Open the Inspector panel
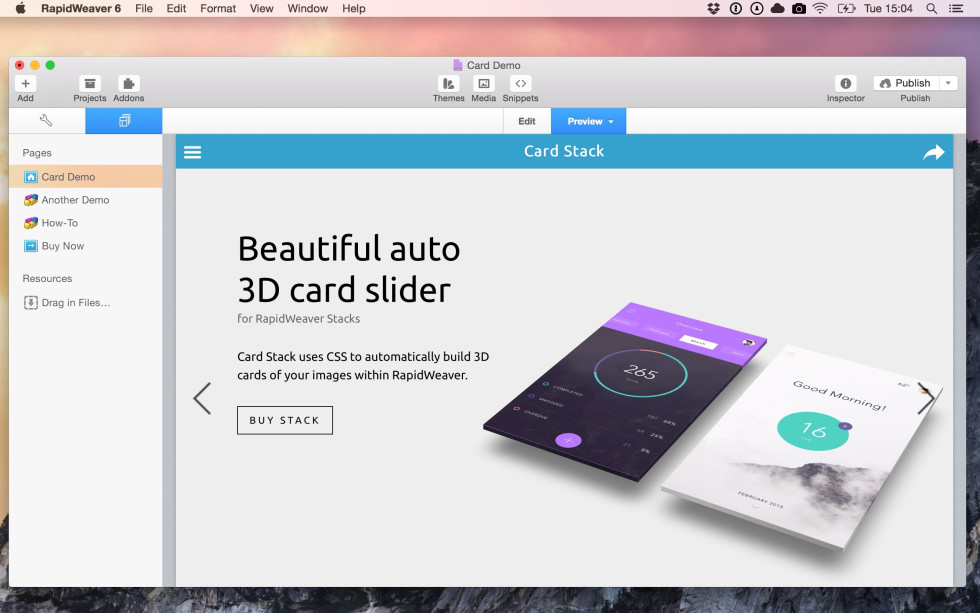The image size is (980, 613). 846,83
